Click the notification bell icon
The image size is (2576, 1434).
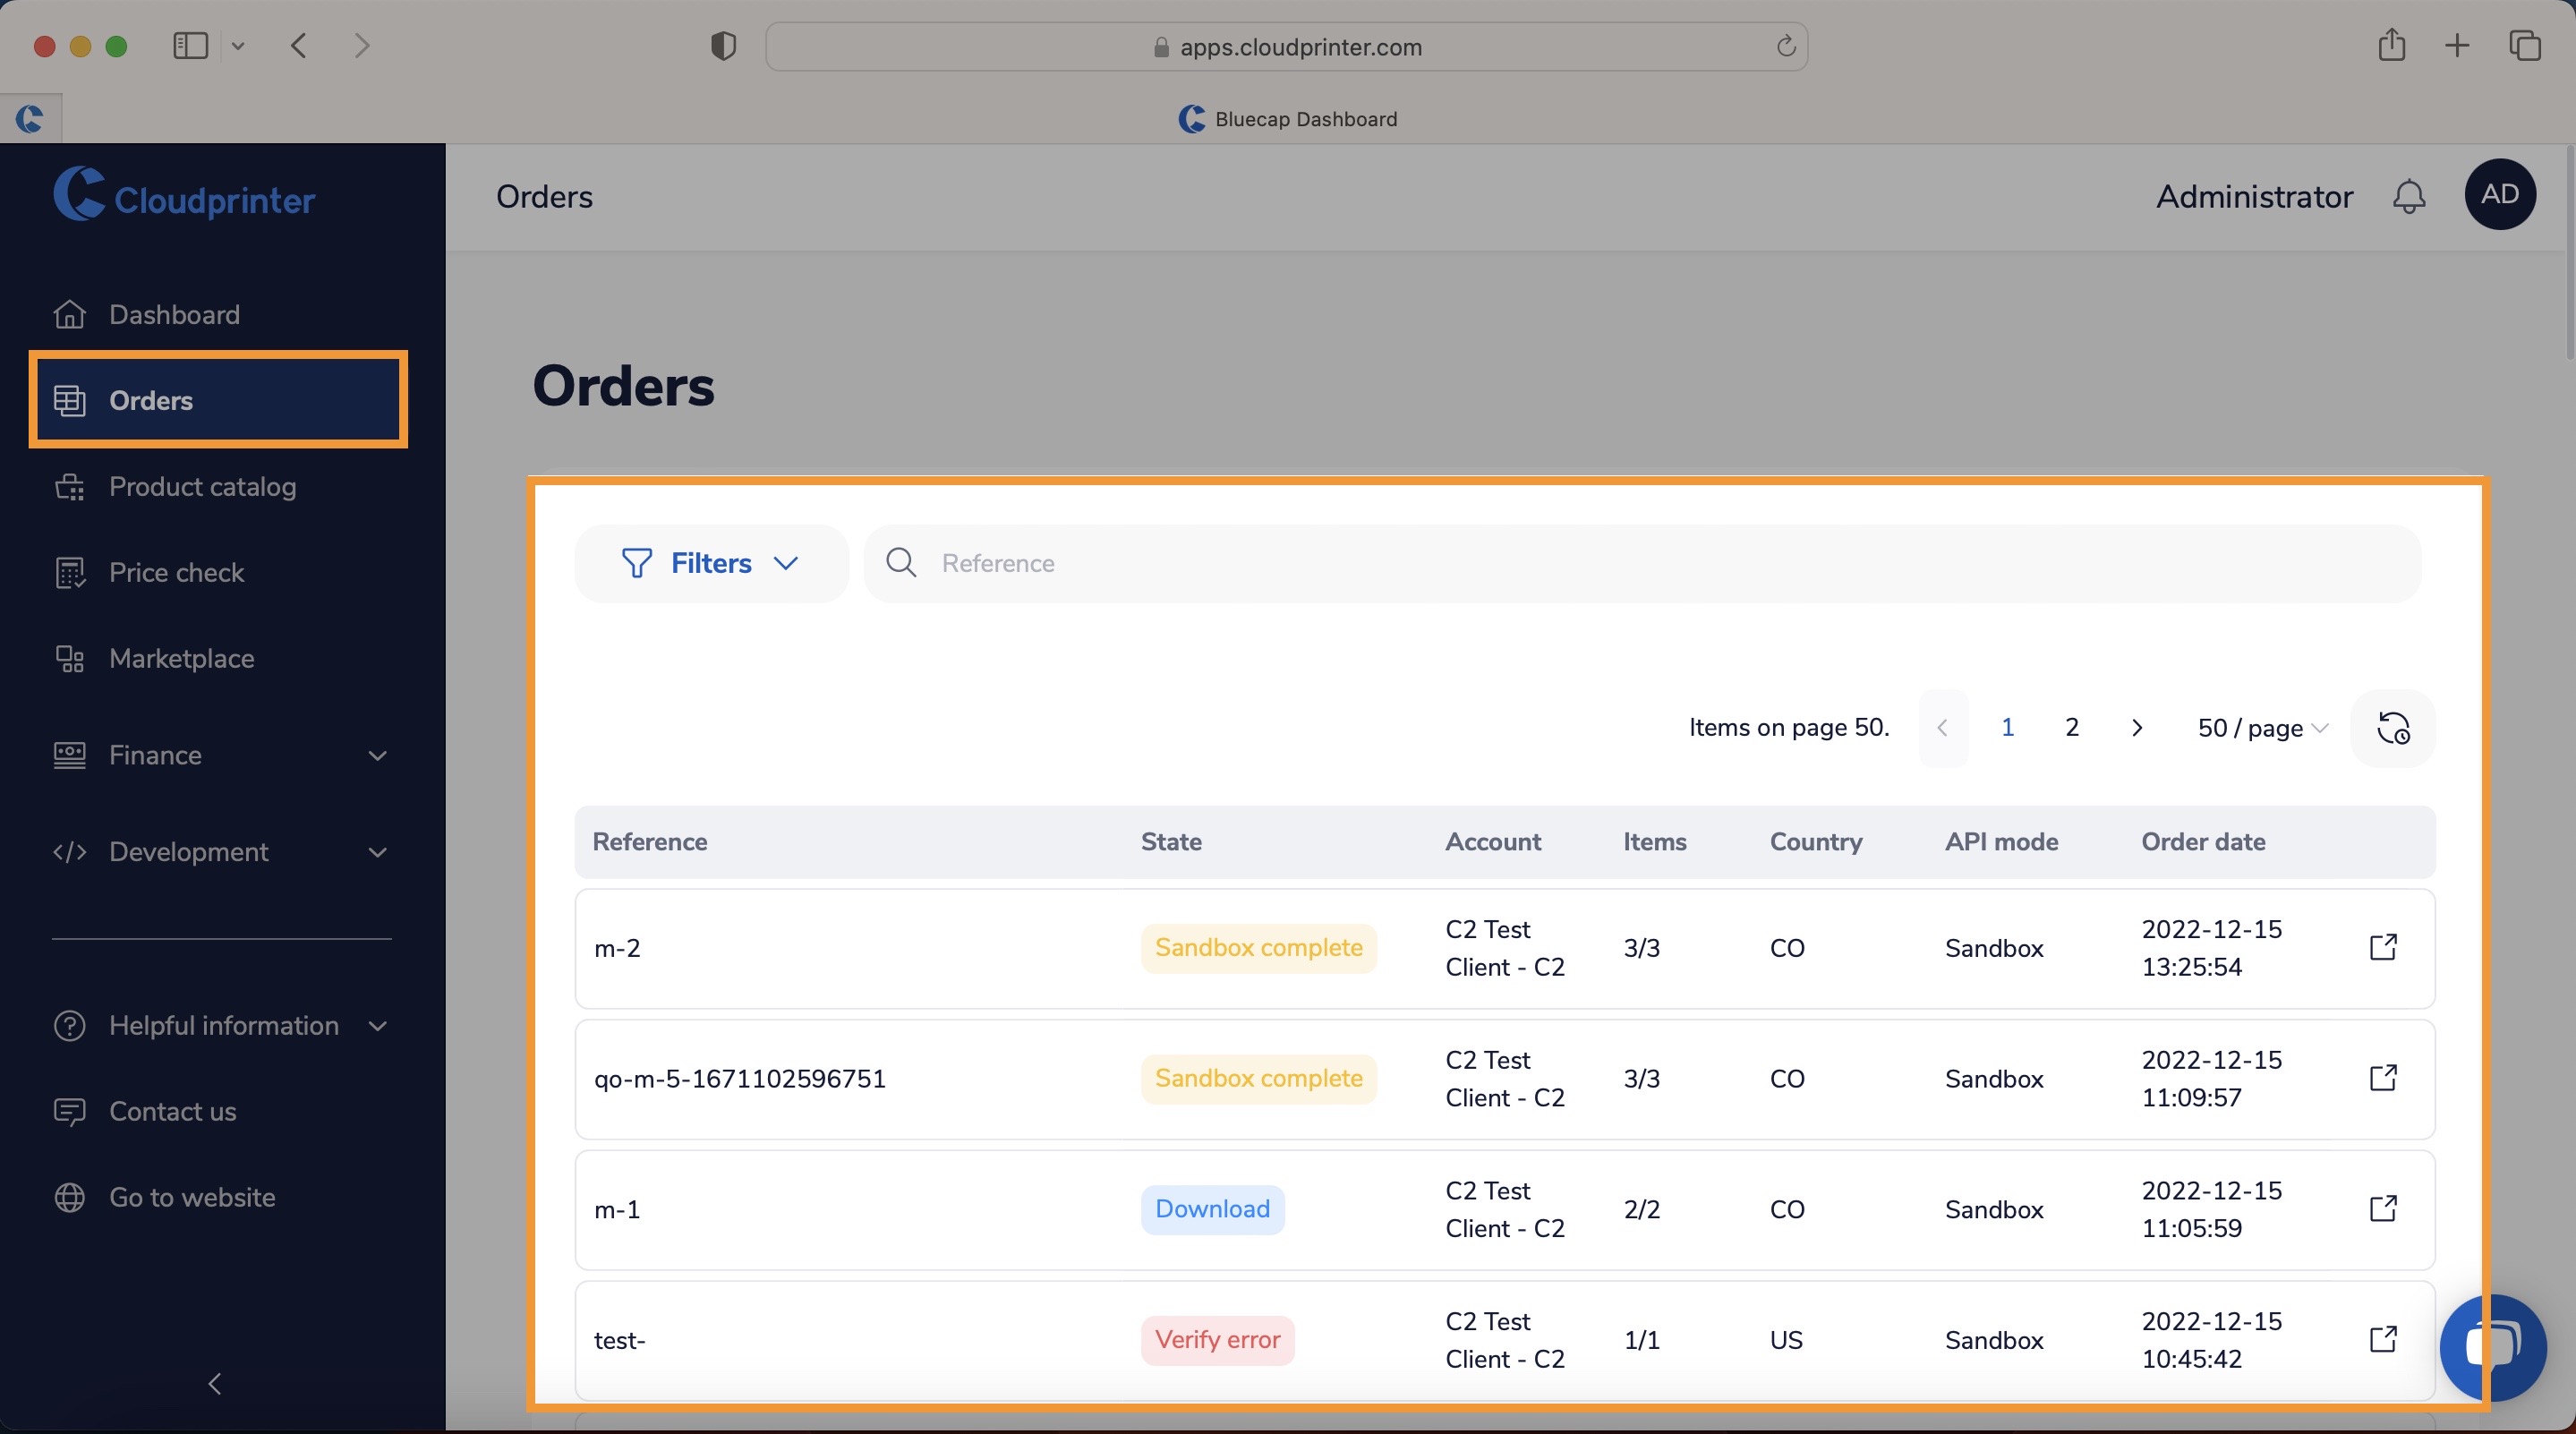tap(2409, 196)
